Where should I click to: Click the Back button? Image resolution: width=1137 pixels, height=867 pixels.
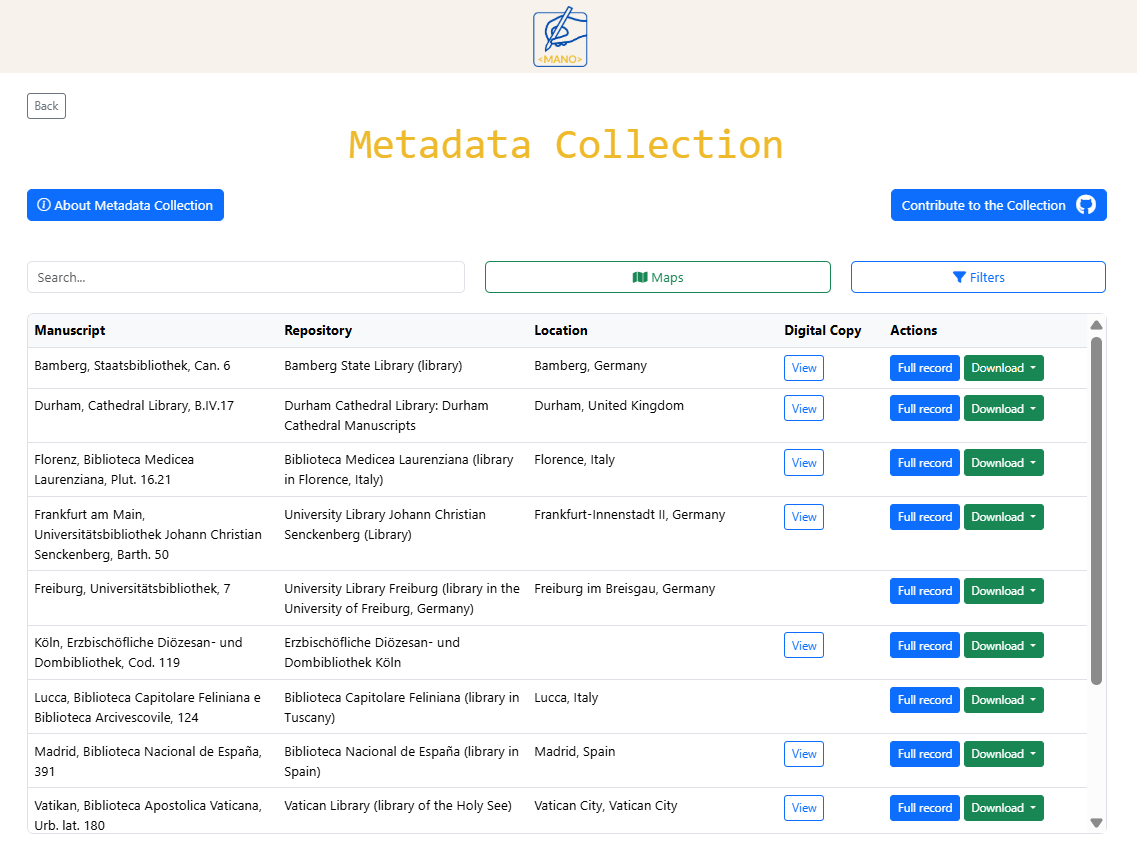(46, 105)
